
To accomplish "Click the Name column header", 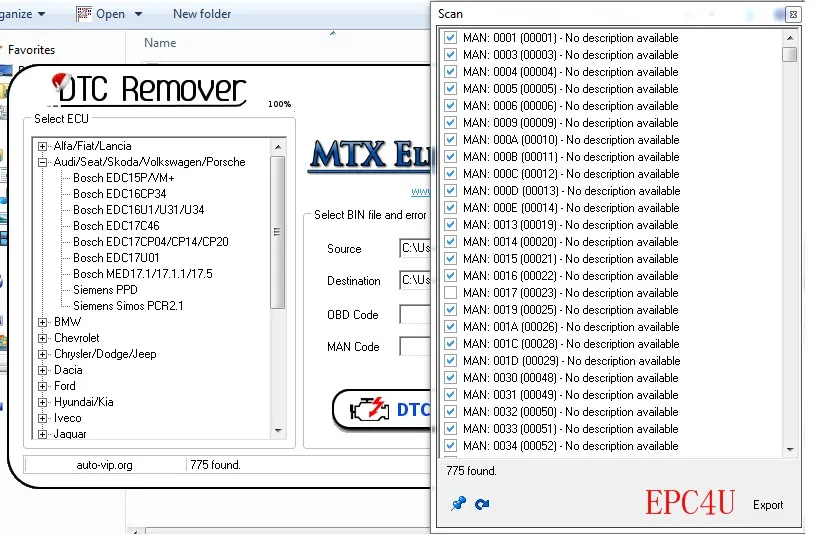I will click(160, 43).
